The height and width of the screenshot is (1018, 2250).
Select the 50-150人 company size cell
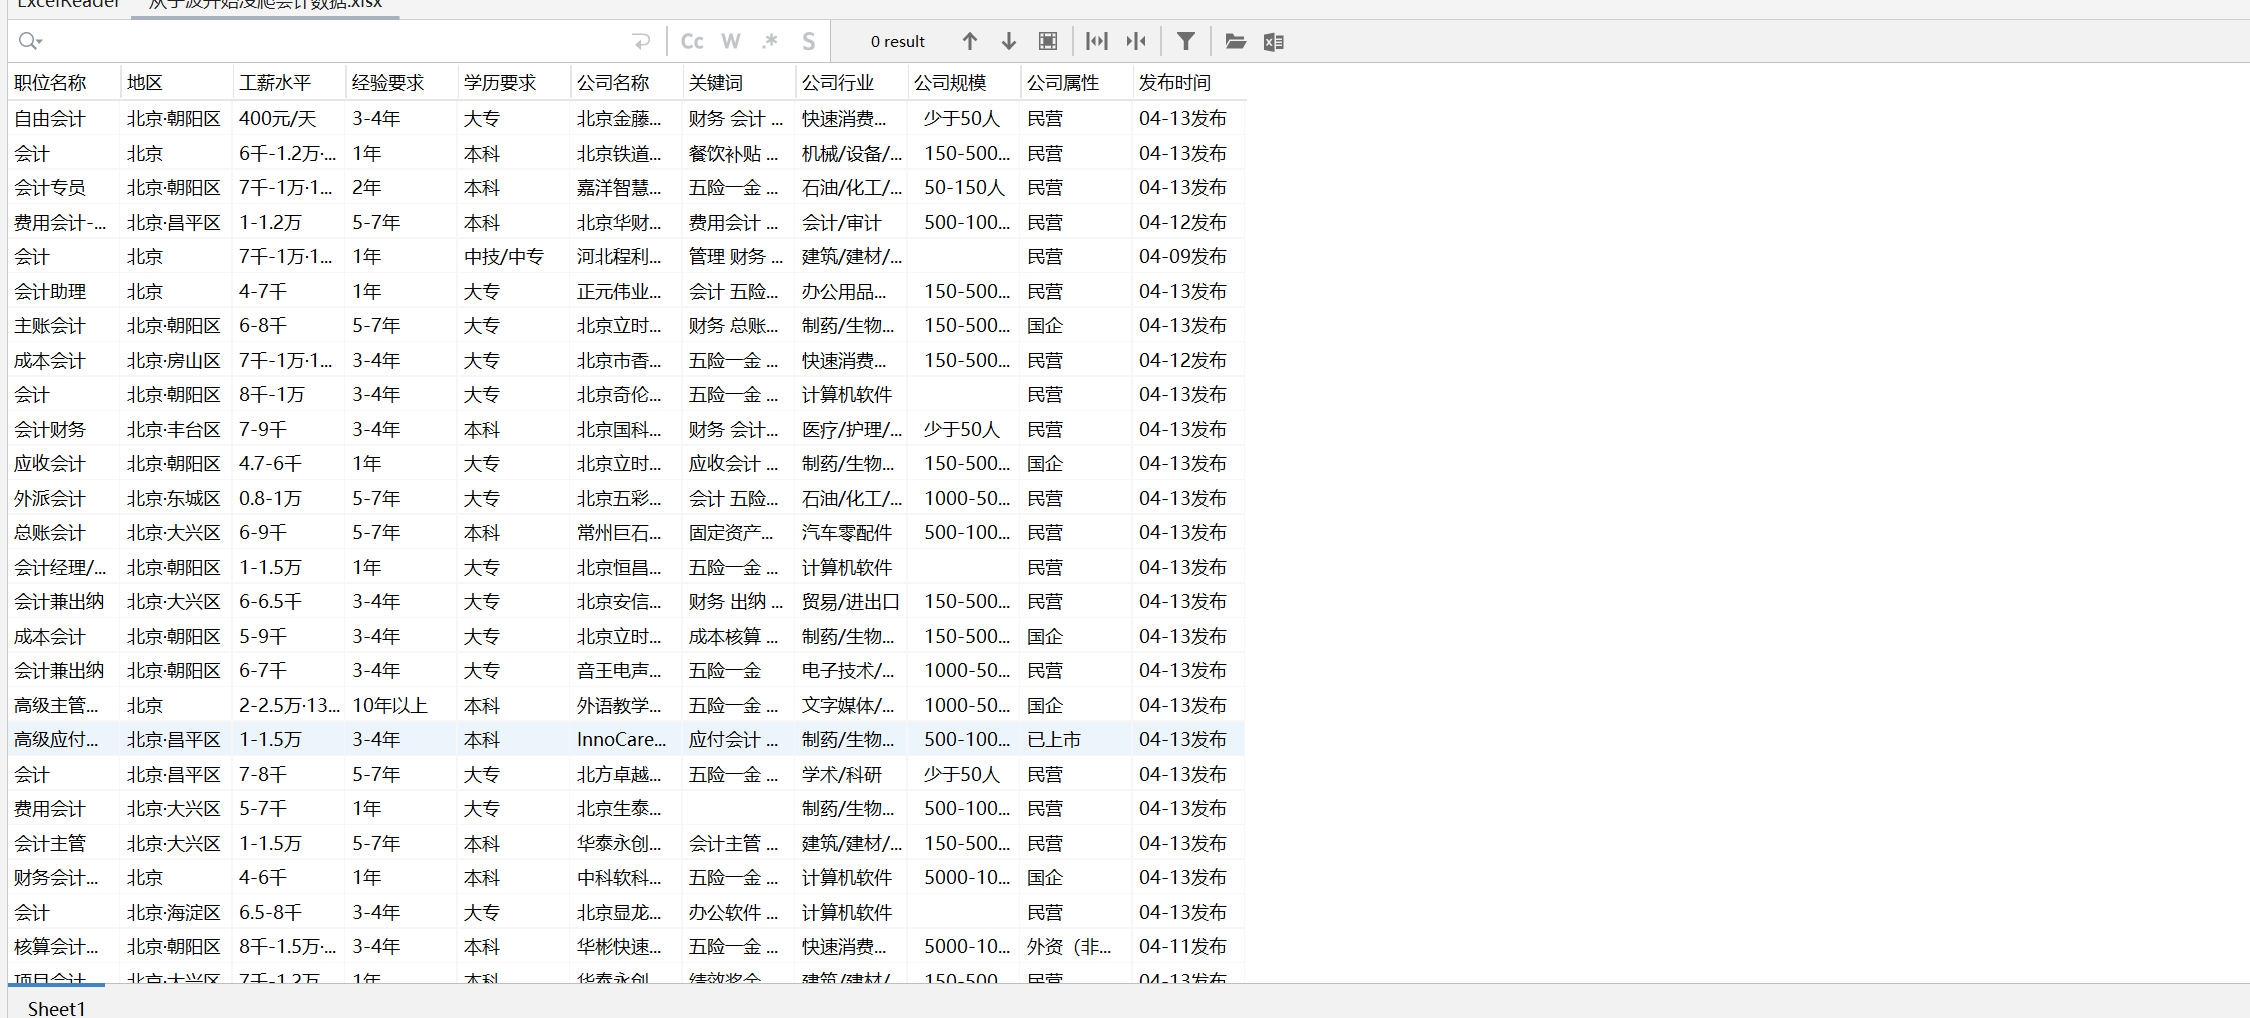(964, 187)
